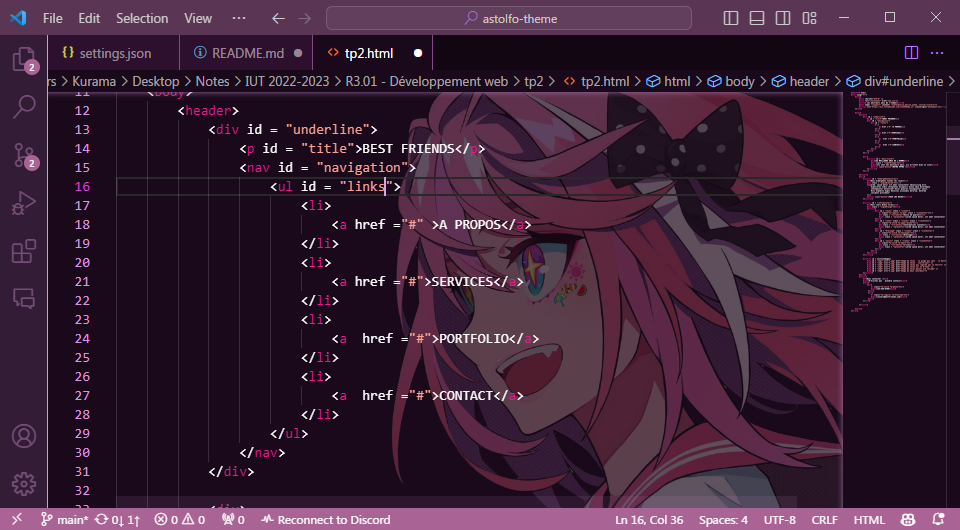Click line number 24 in gutter
Viewport: 960px width, 530px height.
click(x=82, y=338)
